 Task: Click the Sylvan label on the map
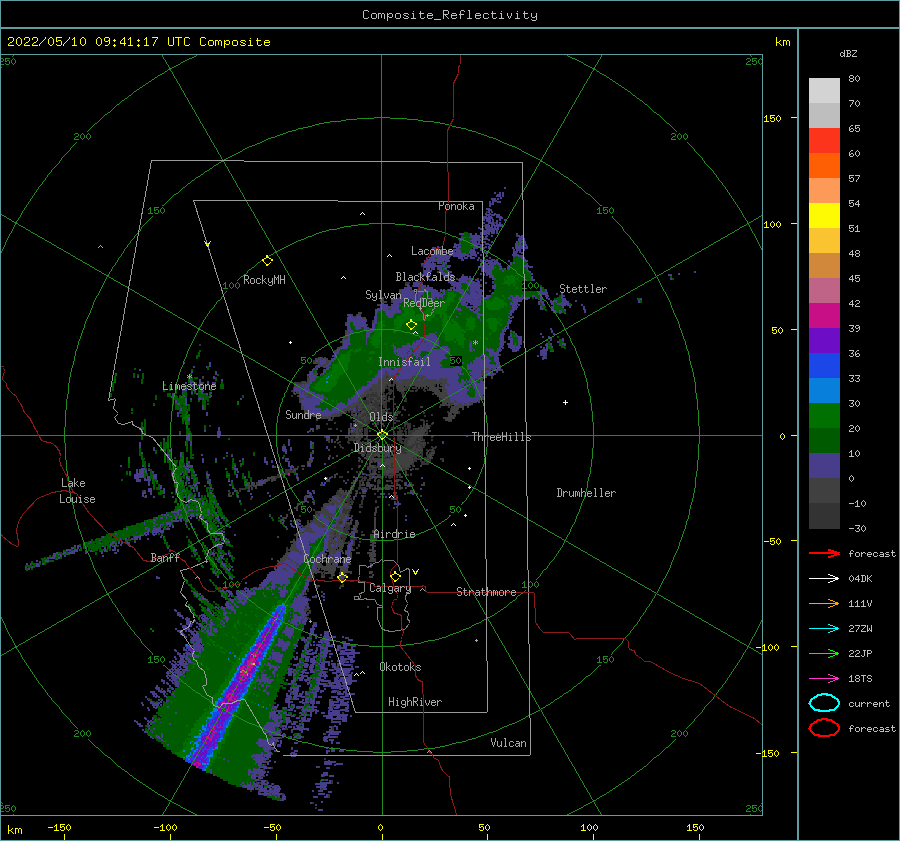383,295
